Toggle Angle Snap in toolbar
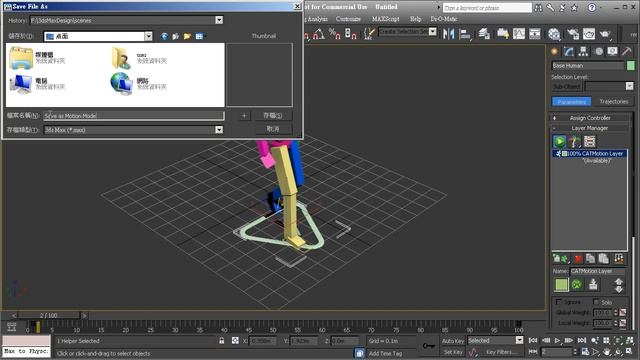 (319, 34)
